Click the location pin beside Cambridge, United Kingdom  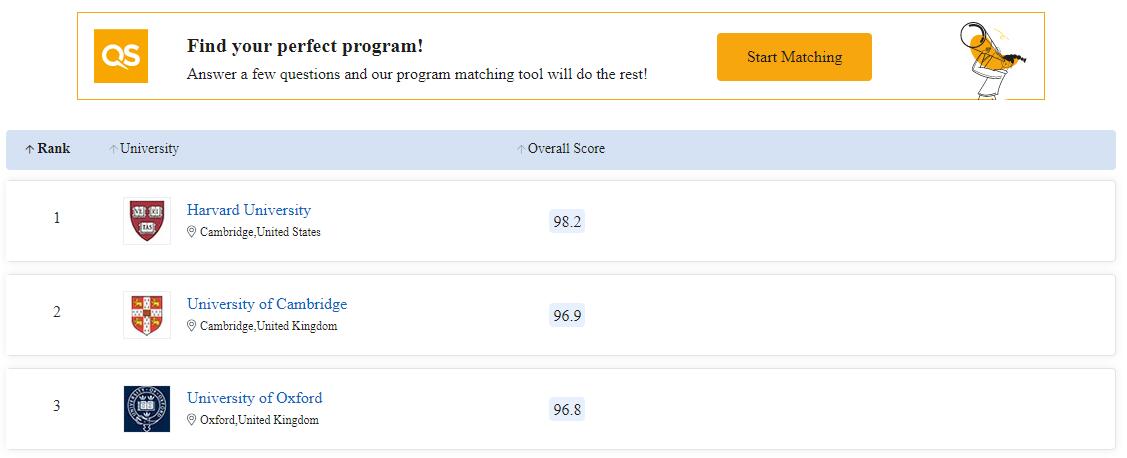click(x=192, y=326)
